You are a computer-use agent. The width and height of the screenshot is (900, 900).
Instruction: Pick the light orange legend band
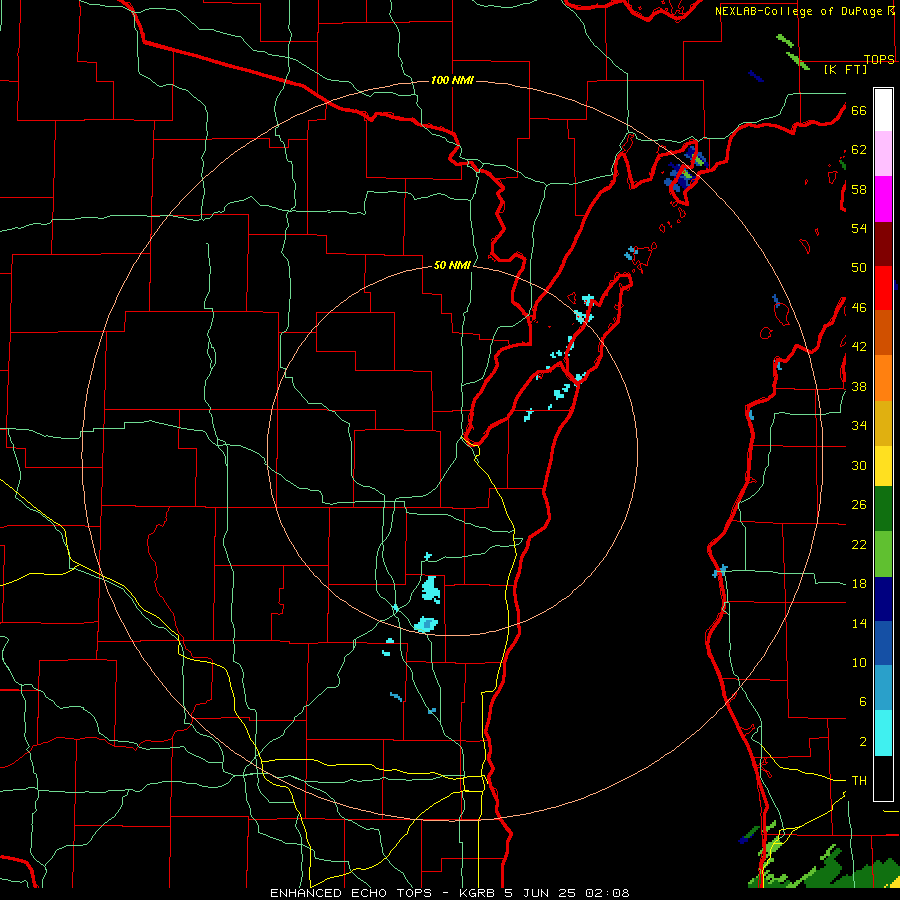(x=883, y=378)
